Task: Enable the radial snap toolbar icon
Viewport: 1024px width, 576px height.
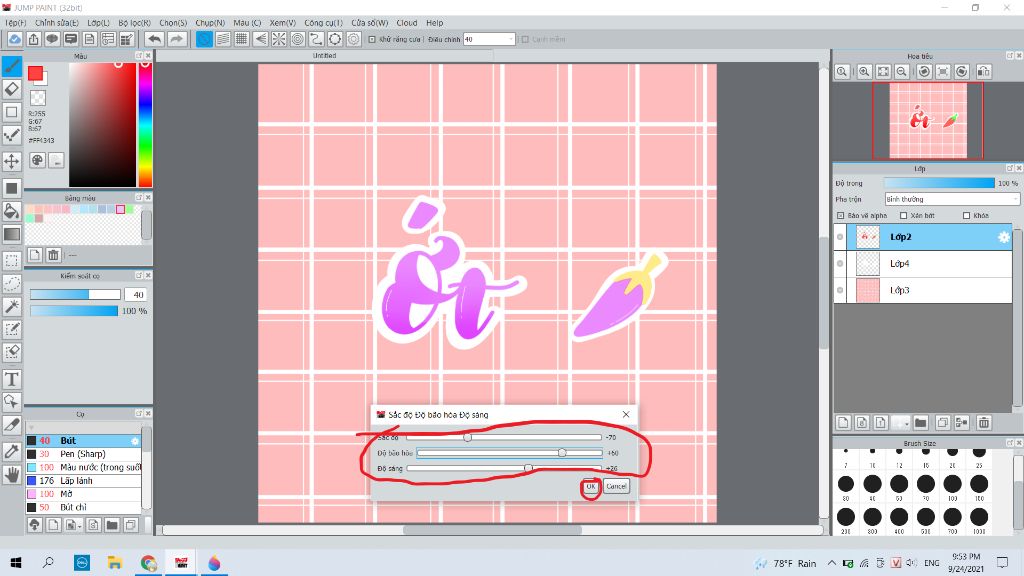Action: tap(279, 39)
